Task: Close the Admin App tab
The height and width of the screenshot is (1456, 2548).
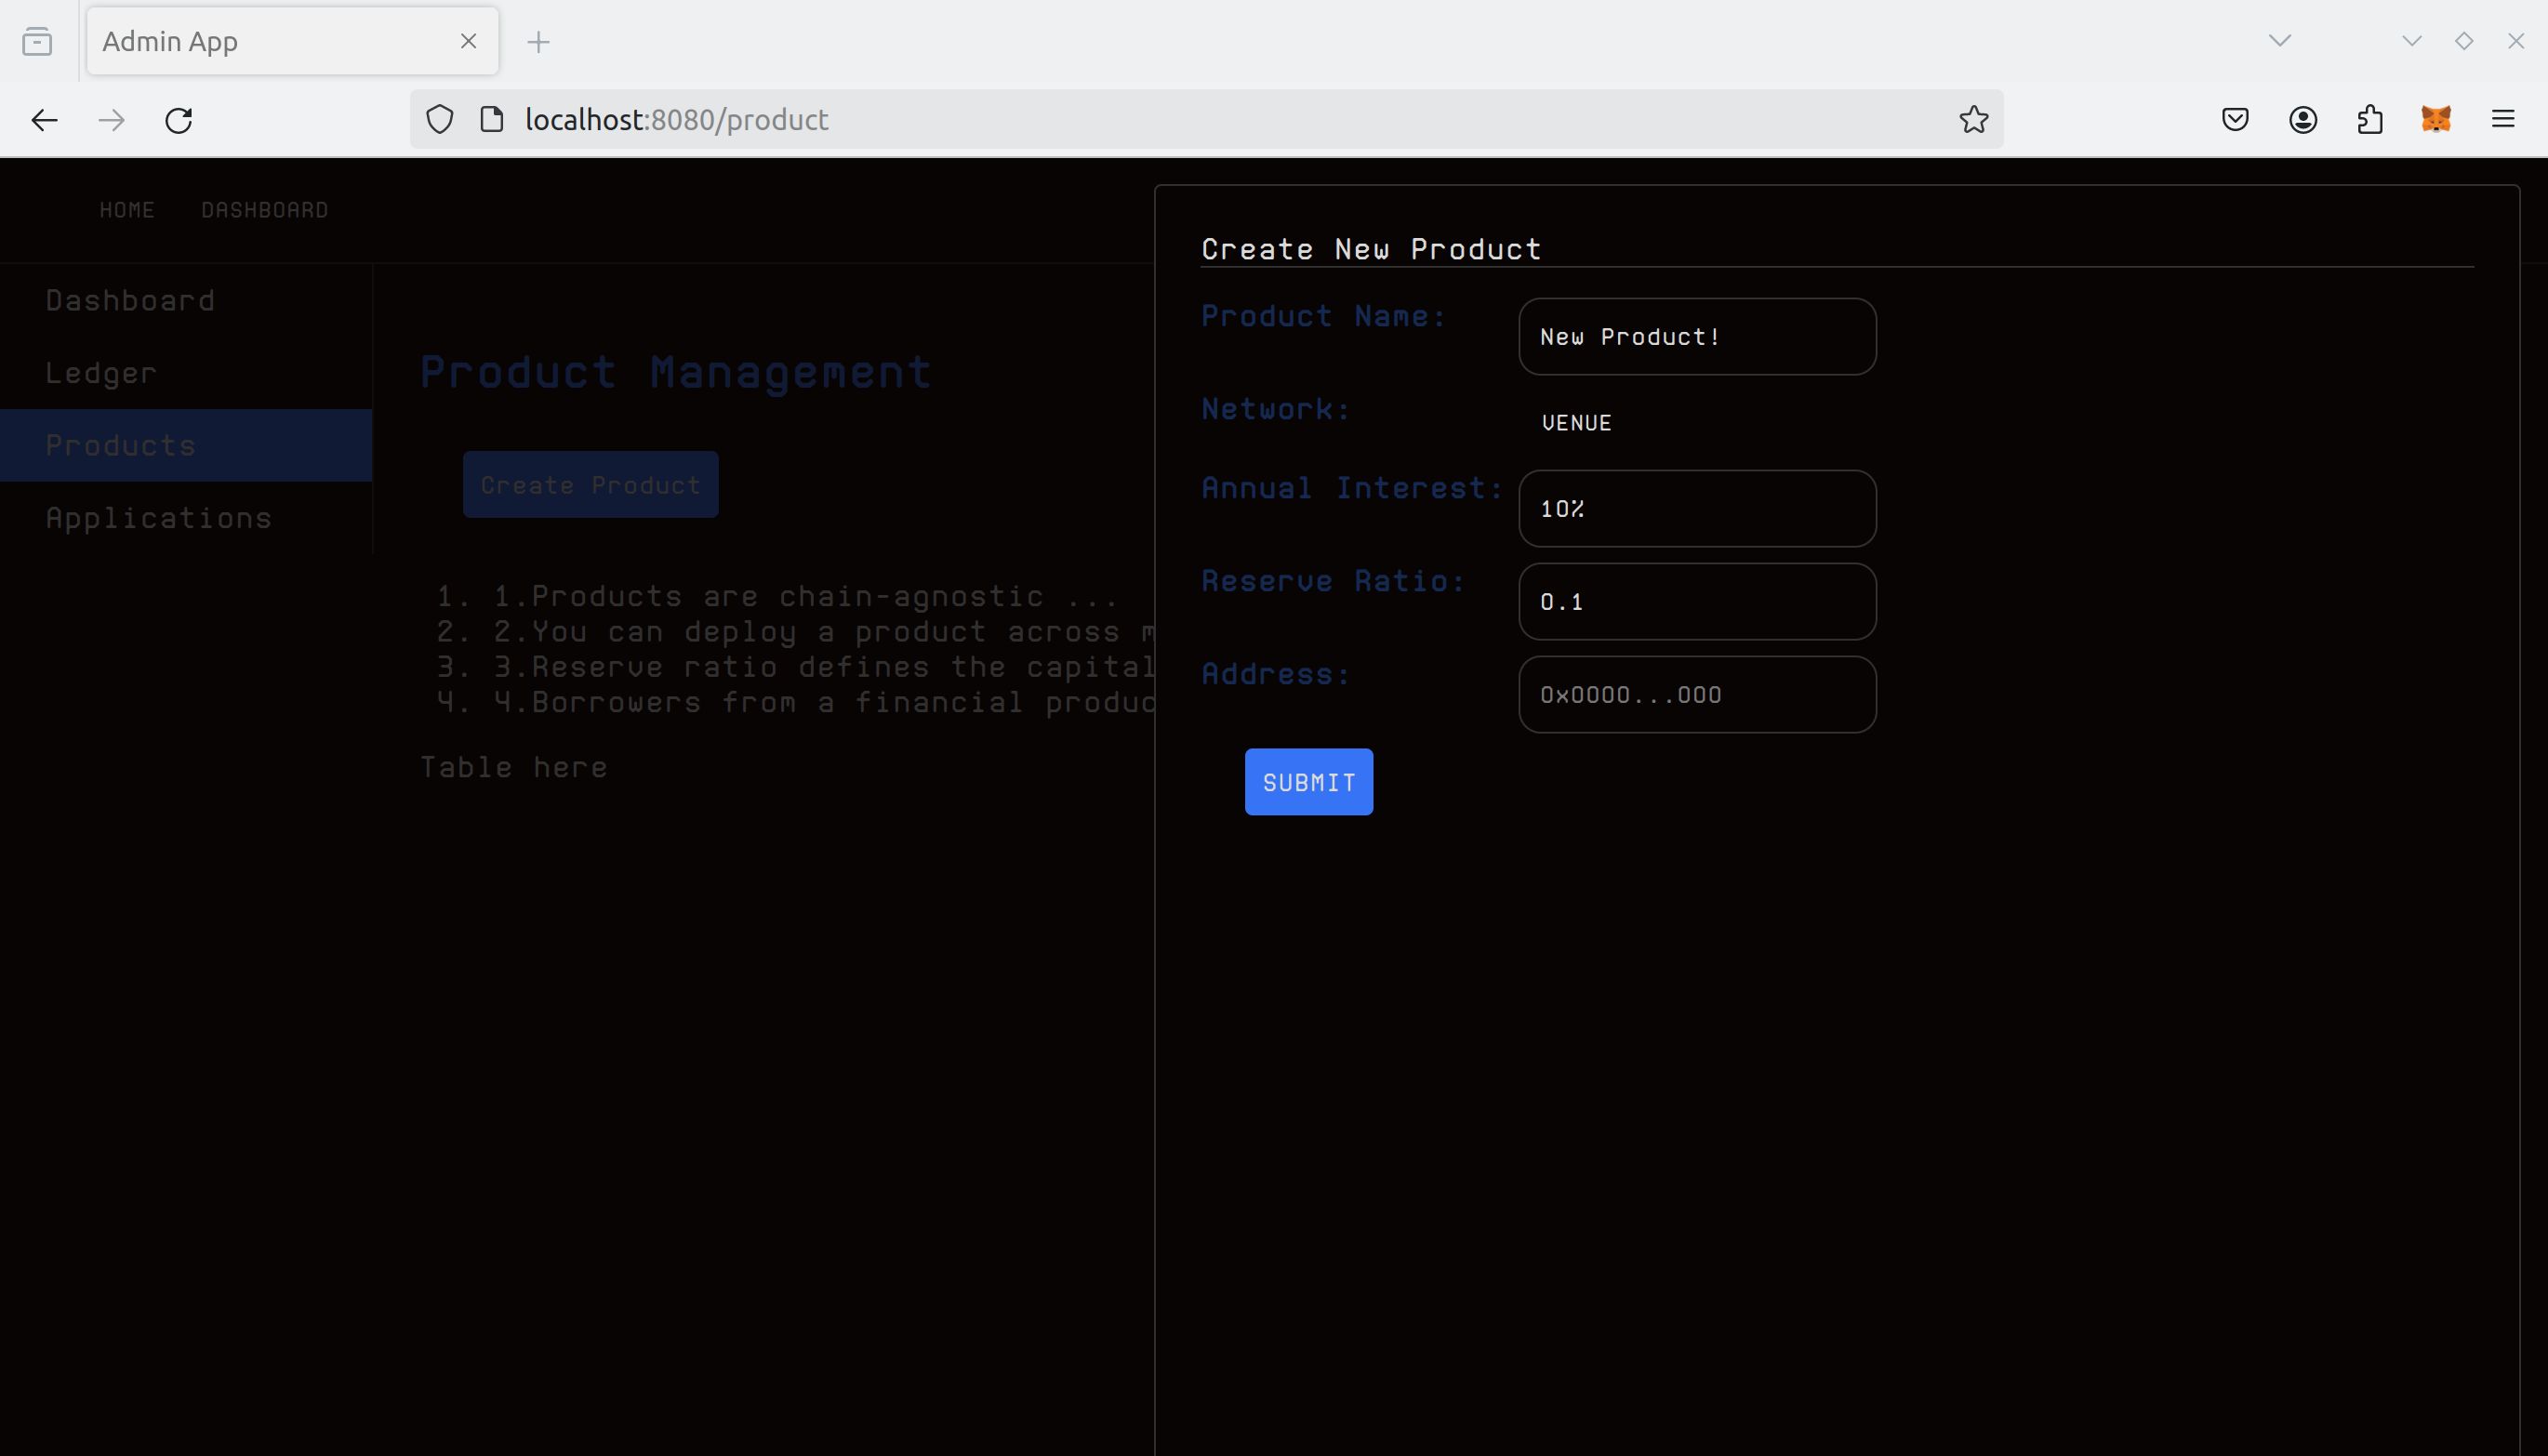Action: (468, 41)
